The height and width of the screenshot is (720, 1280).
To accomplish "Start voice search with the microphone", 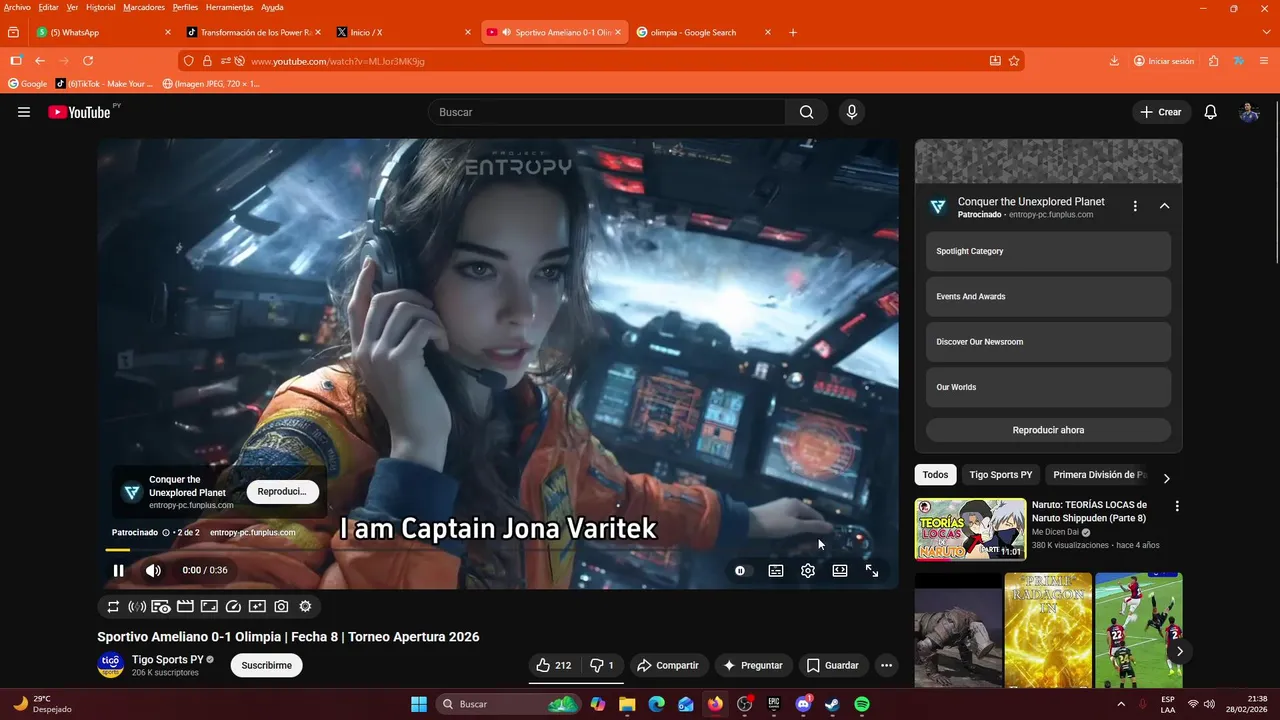I will click(852, 112).
